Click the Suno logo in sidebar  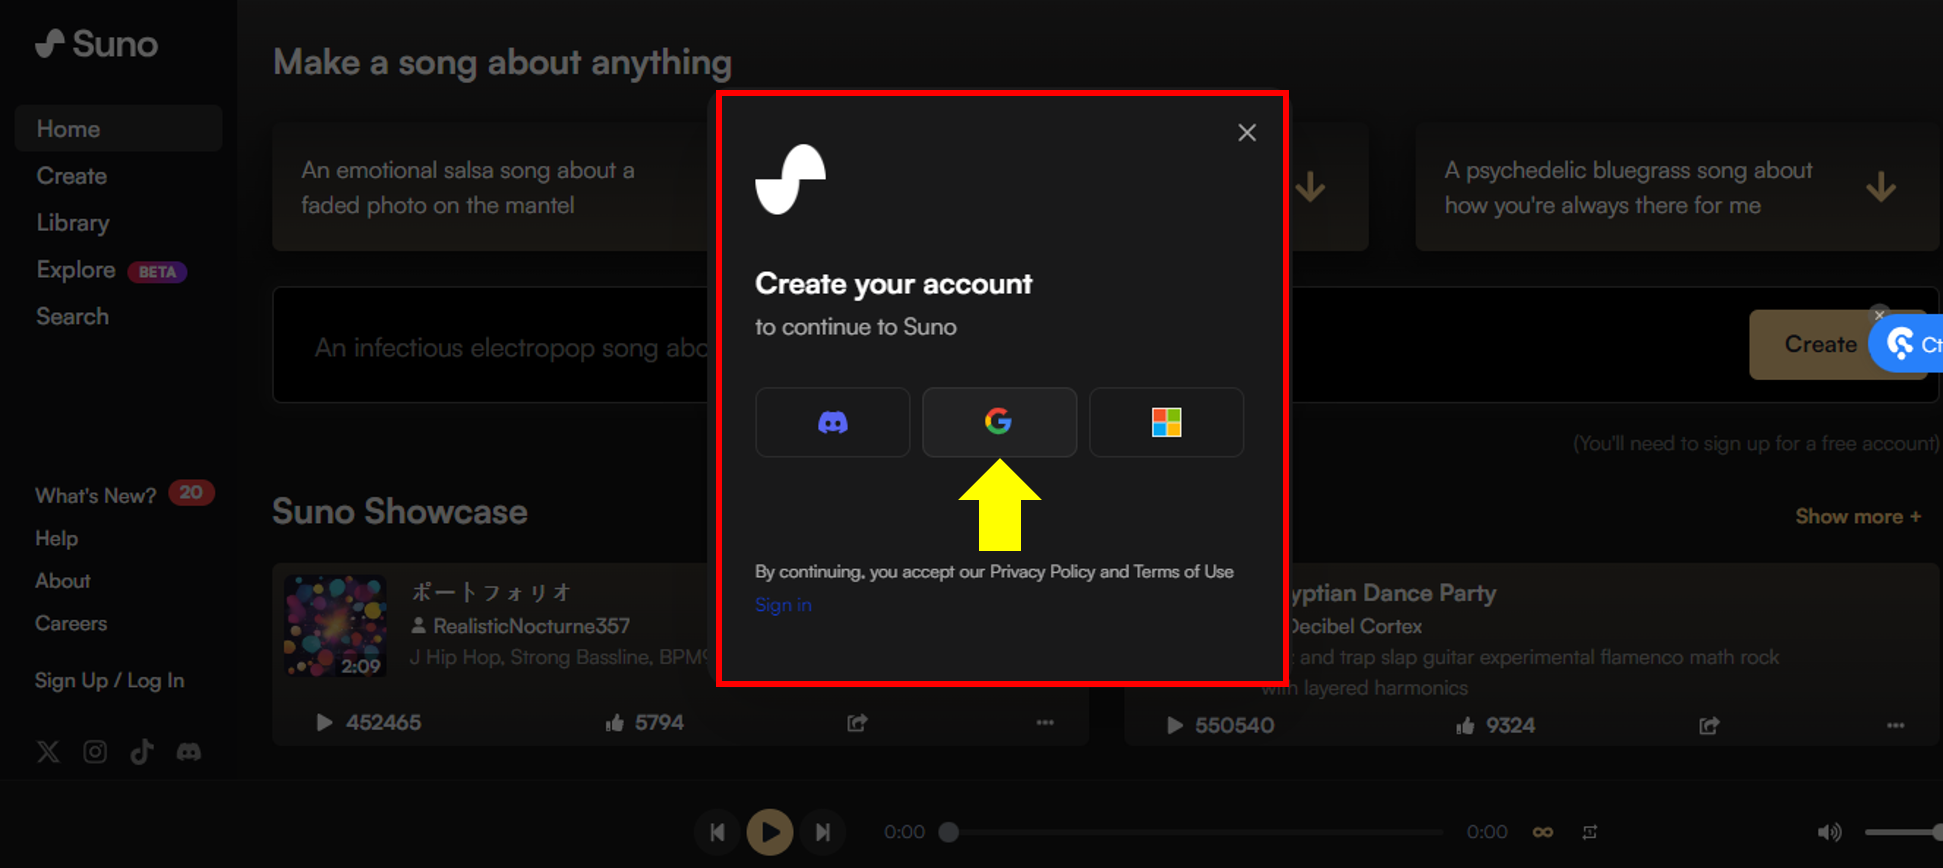[96, 44]
